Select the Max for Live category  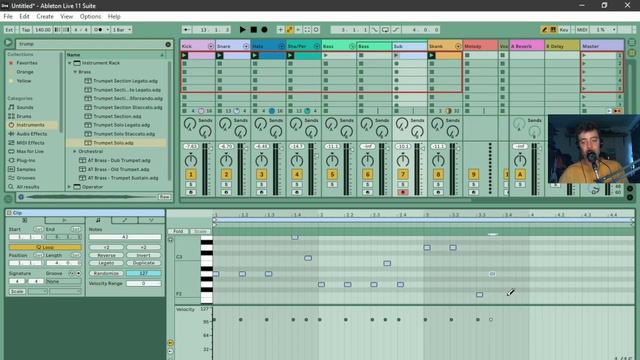(30, 151)
